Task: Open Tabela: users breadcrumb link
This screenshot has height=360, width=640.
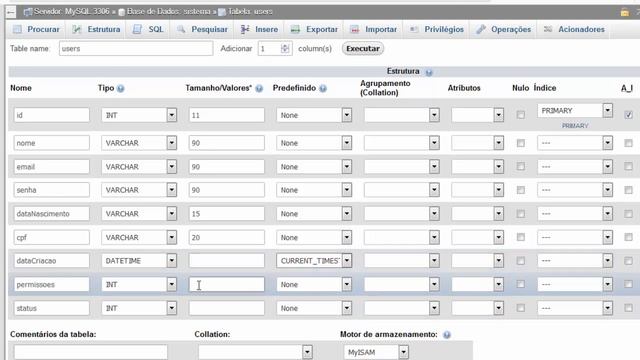Action: (250, 11)
